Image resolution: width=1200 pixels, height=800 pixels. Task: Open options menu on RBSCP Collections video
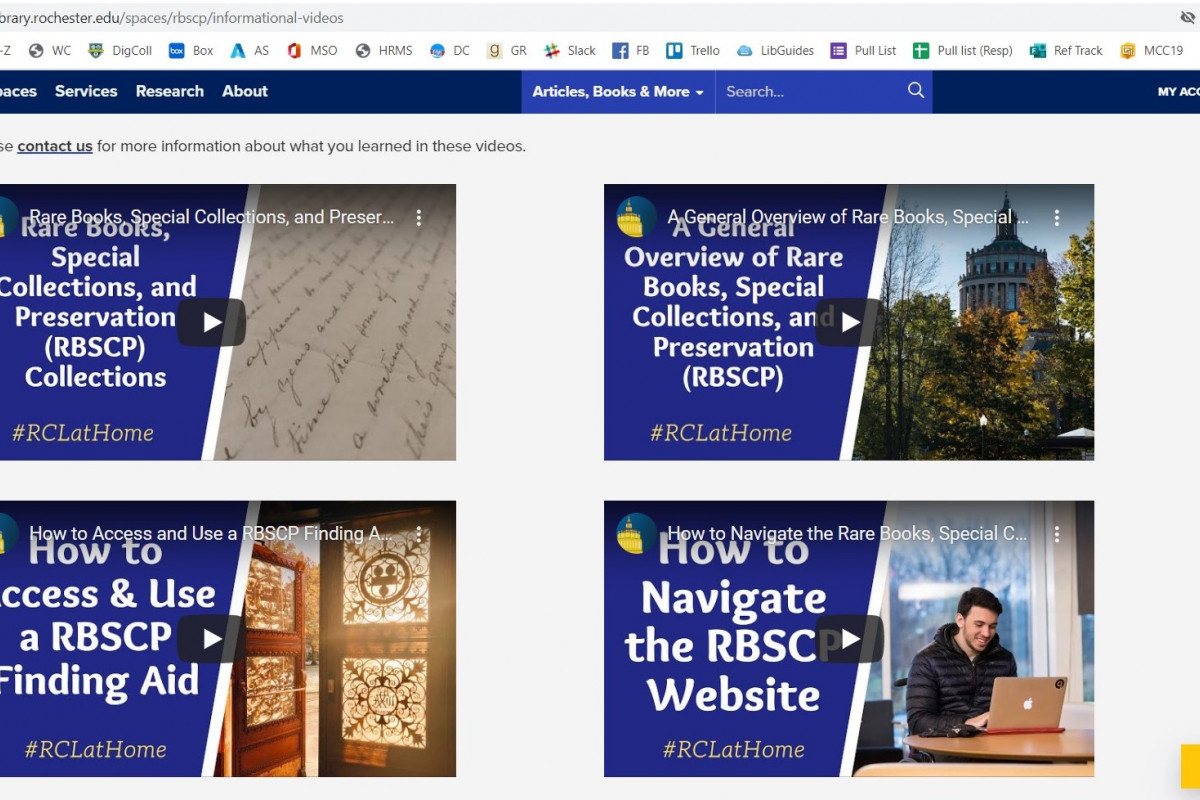[418, 217]
